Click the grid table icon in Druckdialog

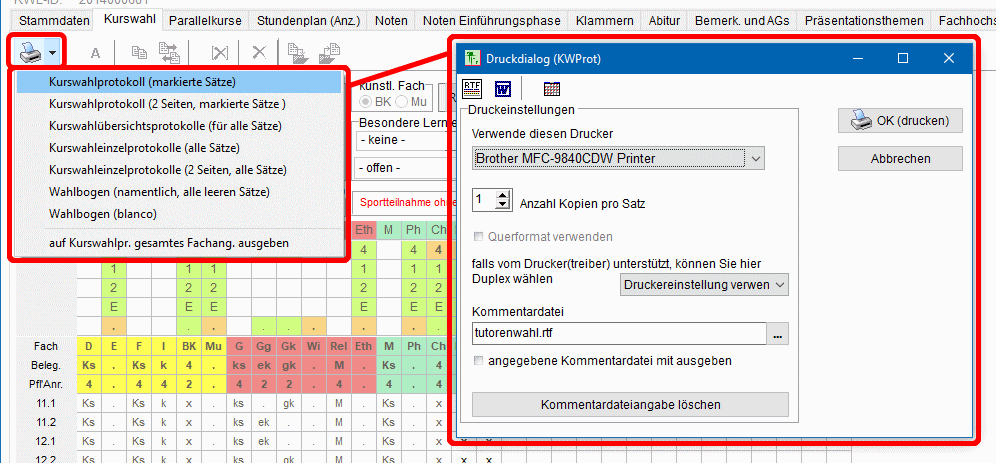click(x=552, y=88)
